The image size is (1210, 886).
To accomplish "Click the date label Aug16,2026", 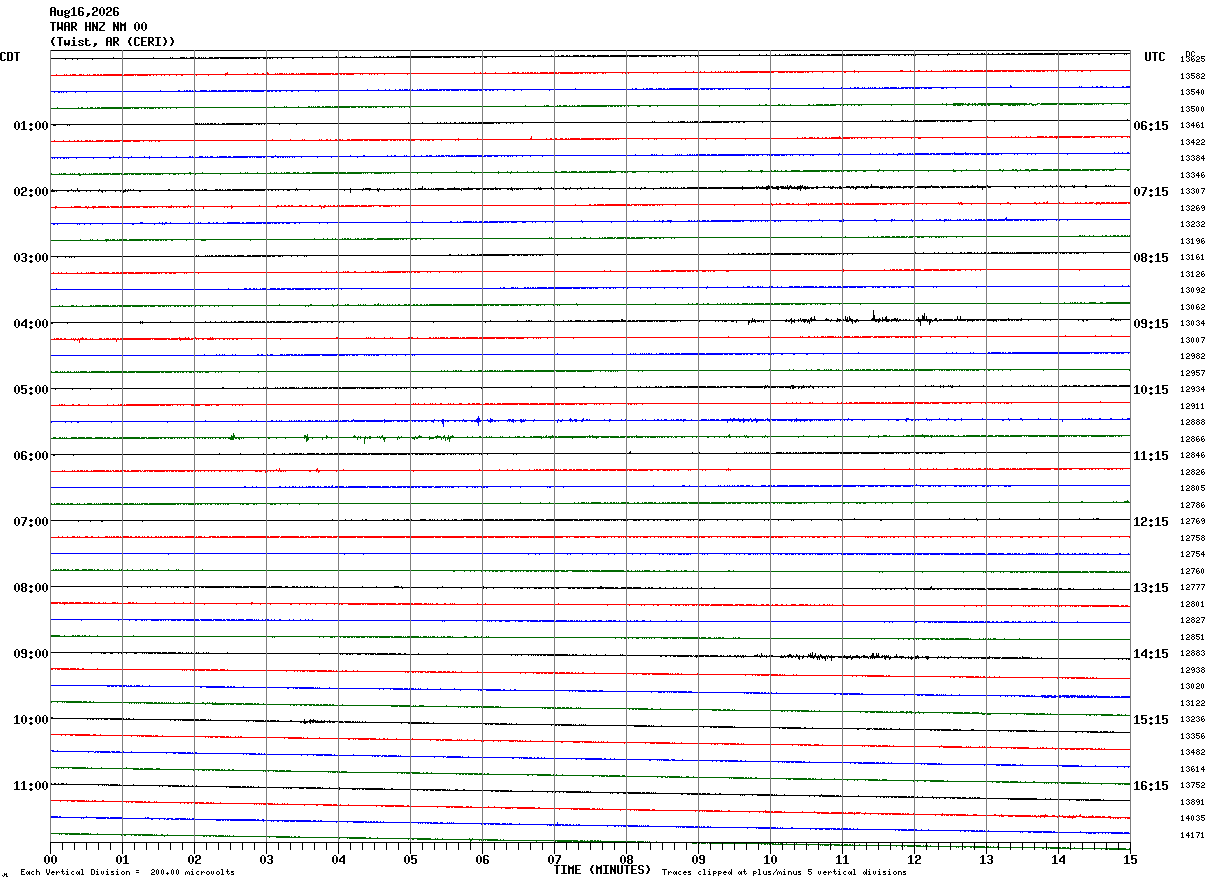I will click(84, 12).
